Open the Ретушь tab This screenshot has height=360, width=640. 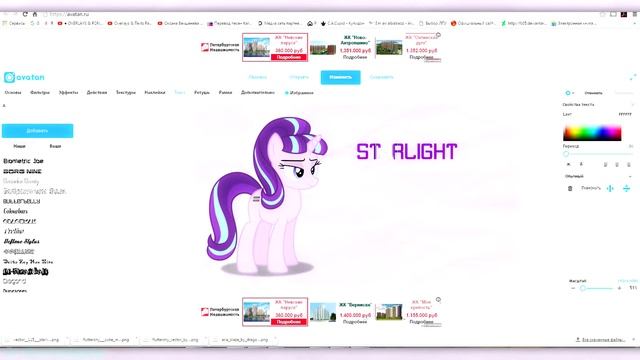[202, 93]
